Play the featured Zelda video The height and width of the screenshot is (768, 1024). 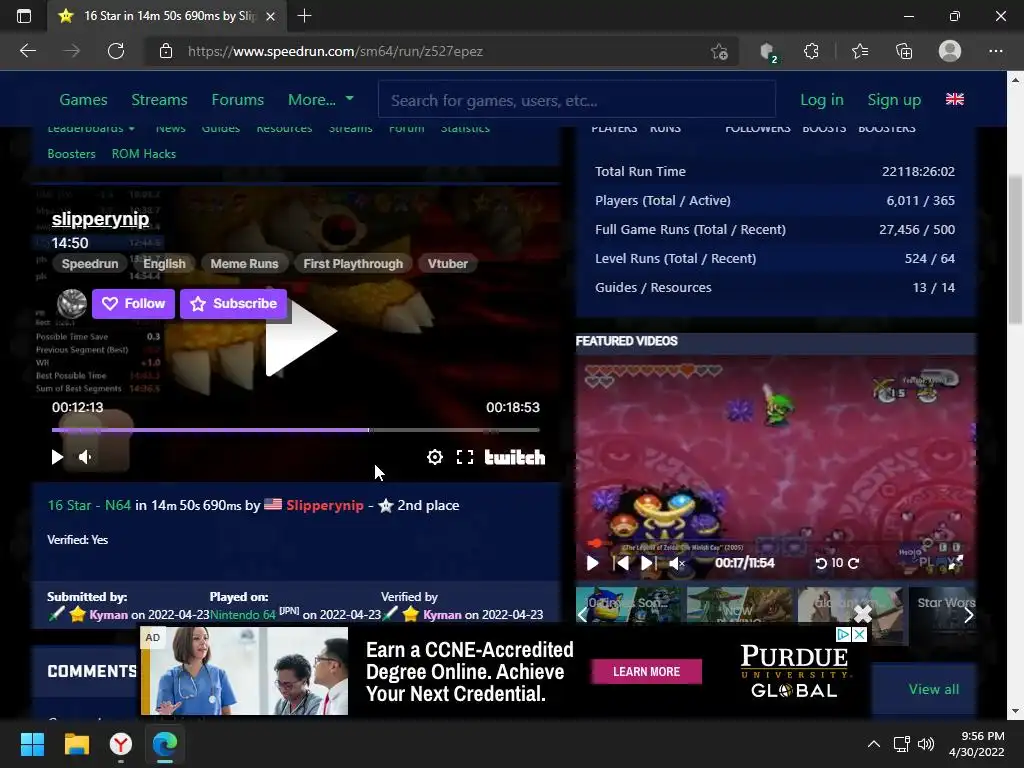592,563
